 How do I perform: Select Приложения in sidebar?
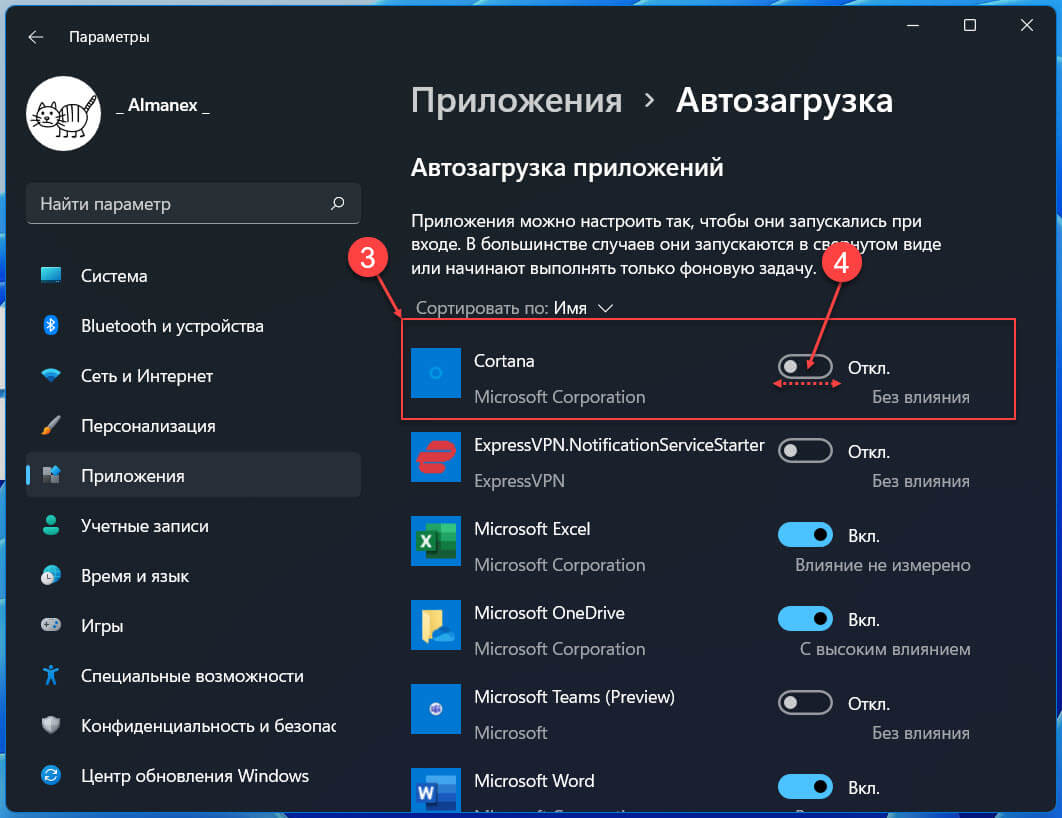pos(193,475)
